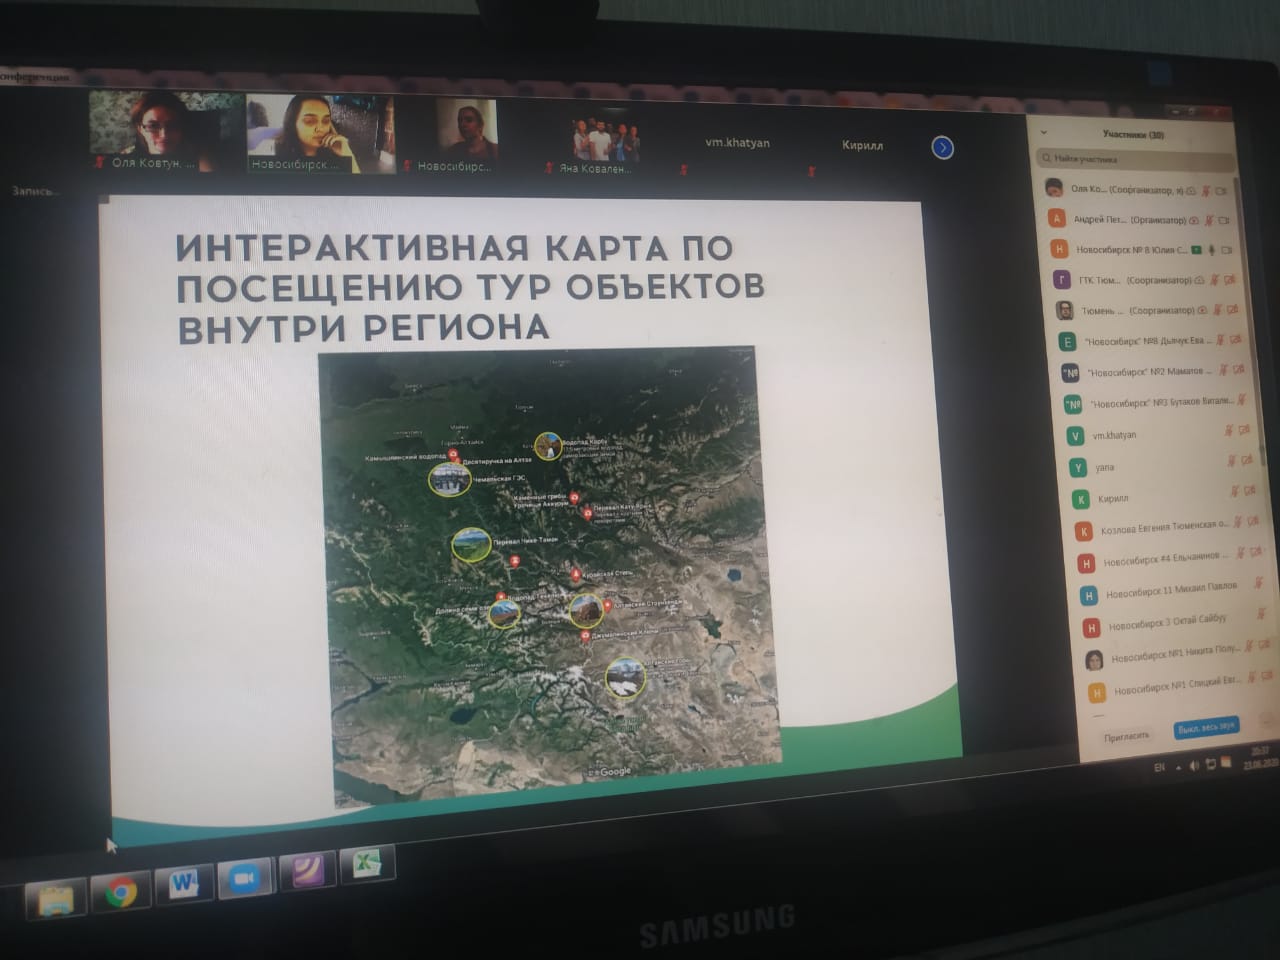Select Новосибирск #4 Ельчанинов participant row
Screen dimensions: 1280x960
pos(1169,560)
